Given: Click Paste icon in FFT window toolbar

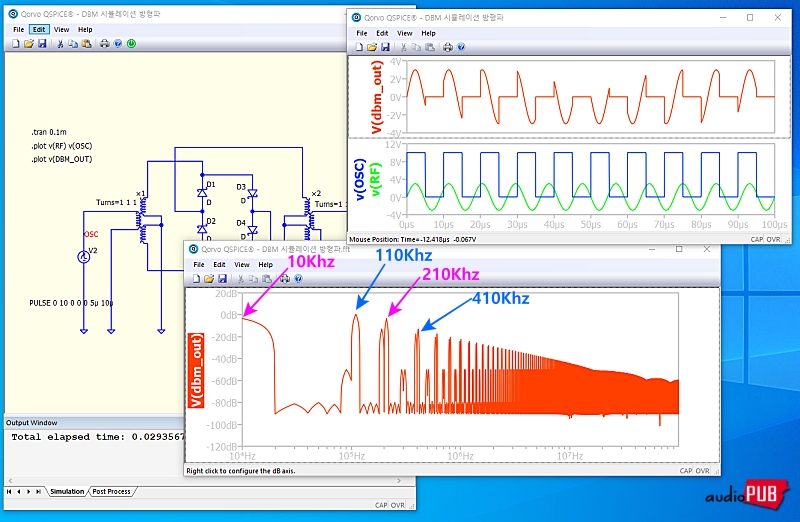Looking at the screenshot, I should (x=267, y=279).
